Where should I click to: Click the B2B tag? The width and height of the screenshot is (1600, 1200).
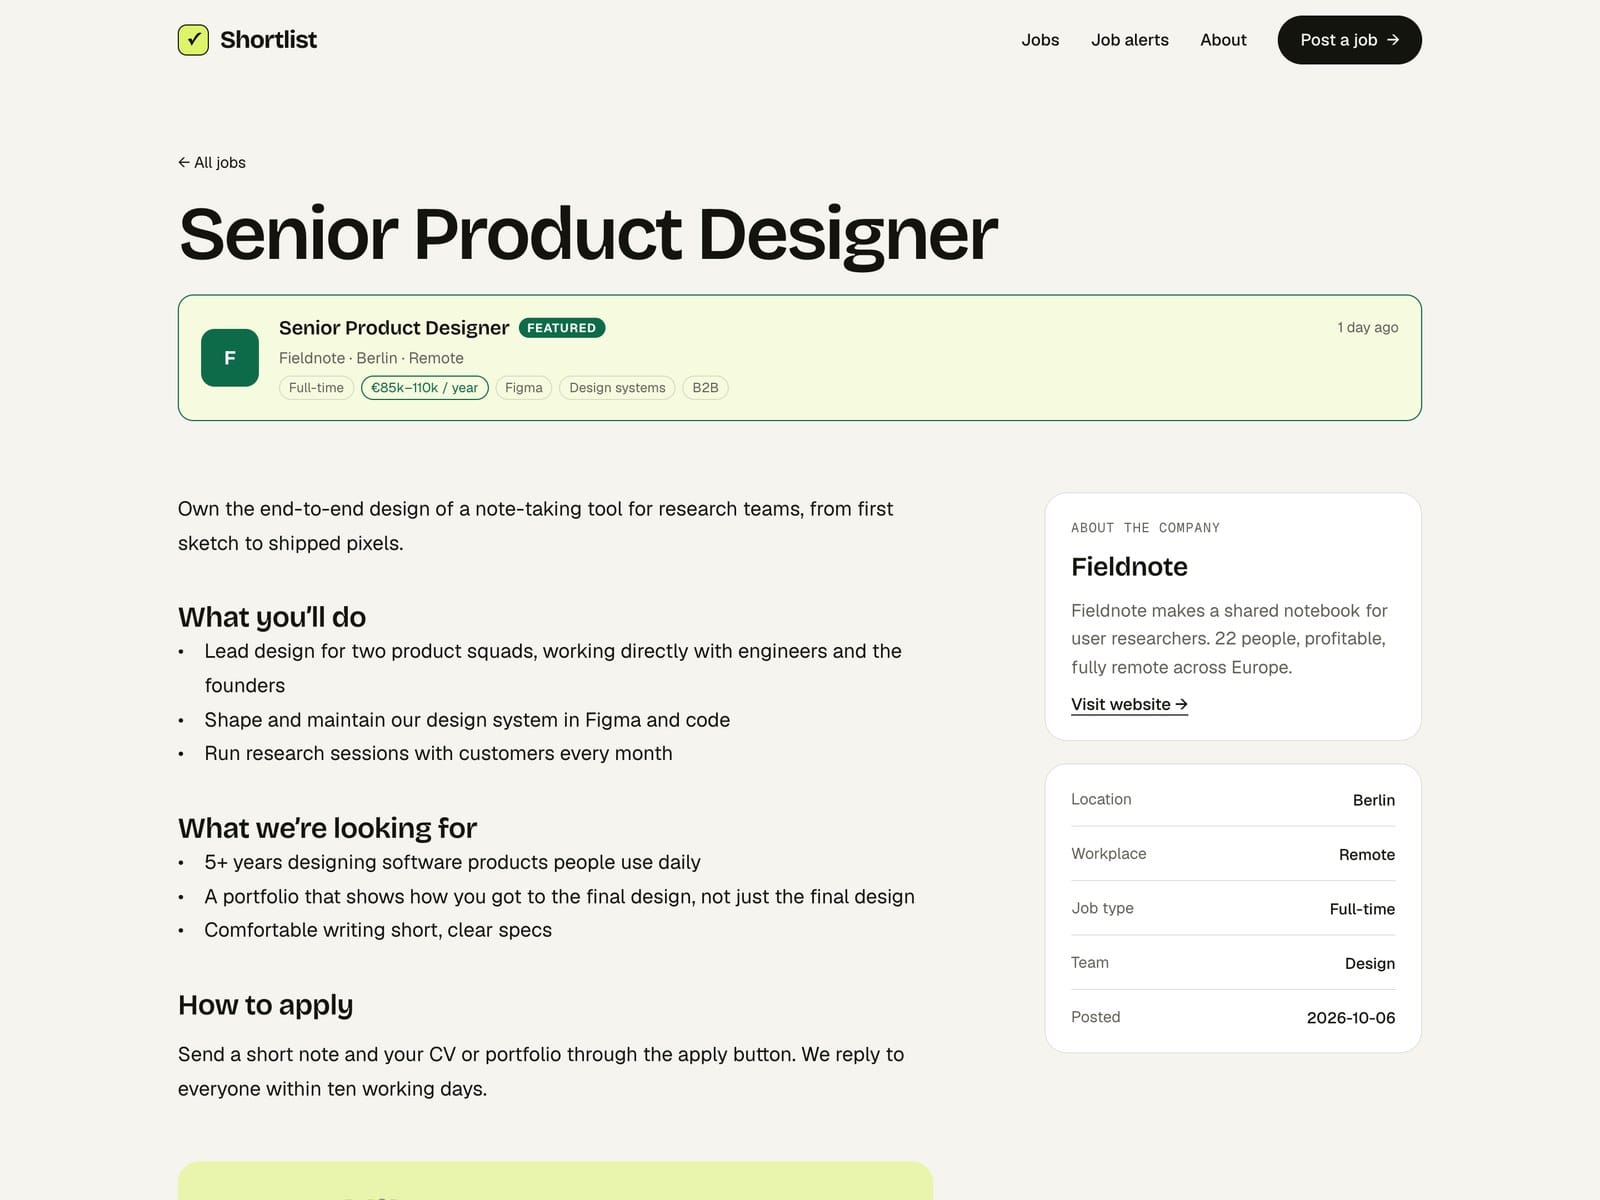coord(705,388)
